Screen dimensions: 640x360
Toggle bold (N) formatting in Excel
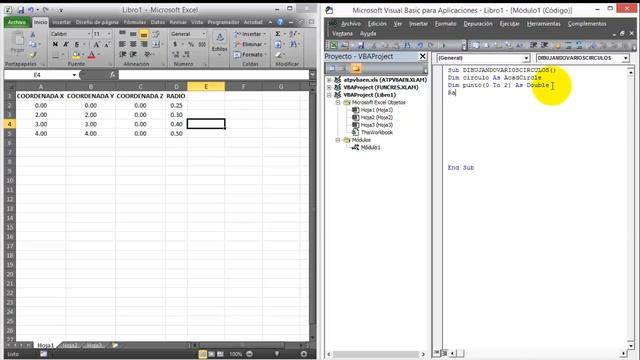pyautogui.click(x=55, y=44)
